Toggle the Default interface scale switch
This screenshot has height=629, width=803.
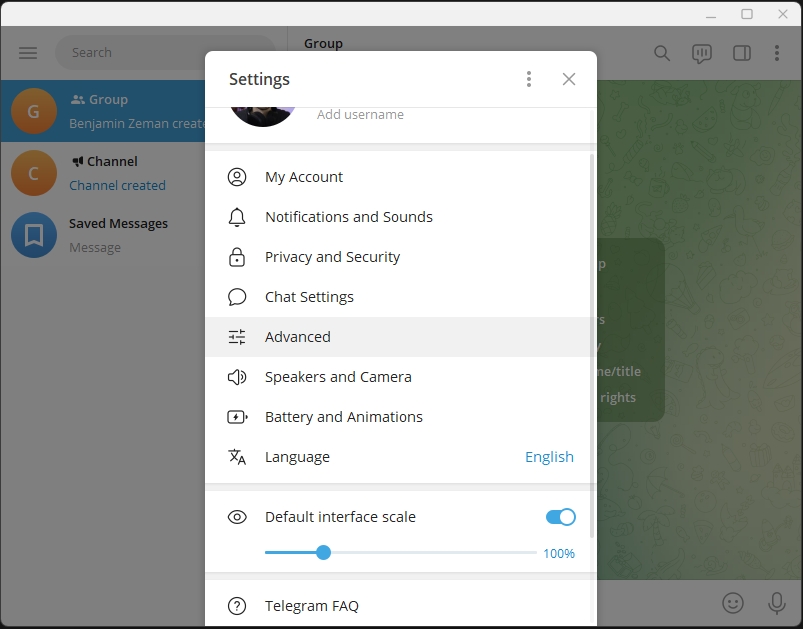click(x=560, y=517)
